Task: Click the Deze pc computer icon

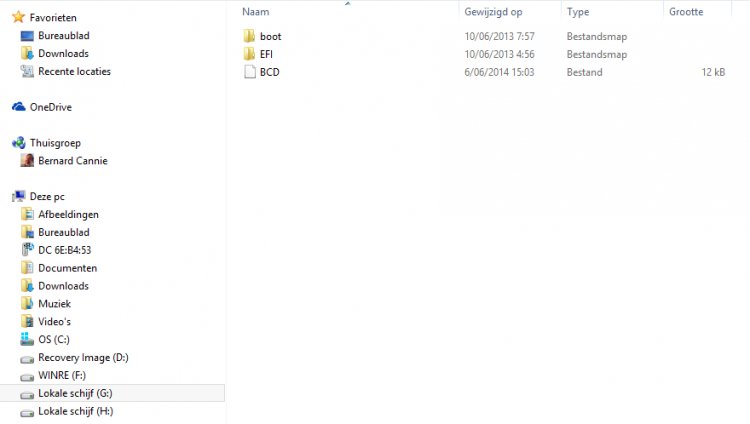Action: point(19,196)
